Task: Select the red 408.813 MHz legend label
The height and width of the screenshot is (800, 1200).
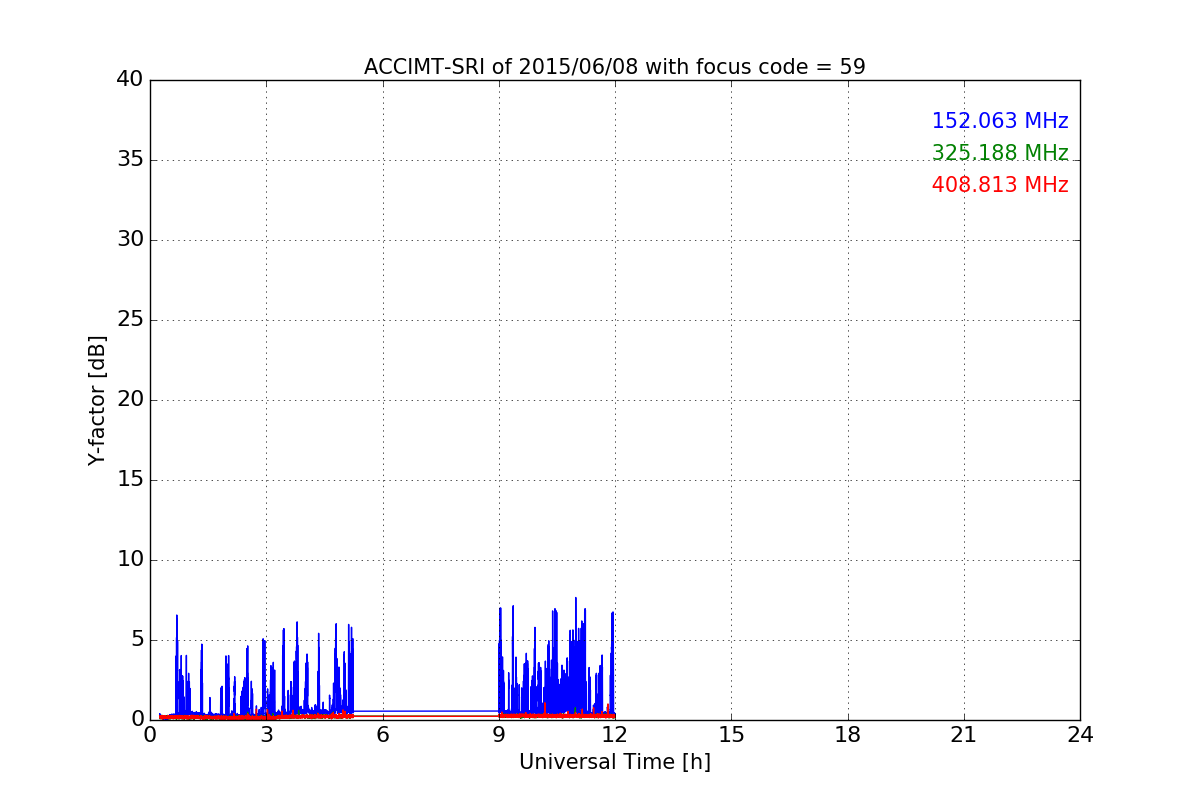Action: coord(1000,185)
